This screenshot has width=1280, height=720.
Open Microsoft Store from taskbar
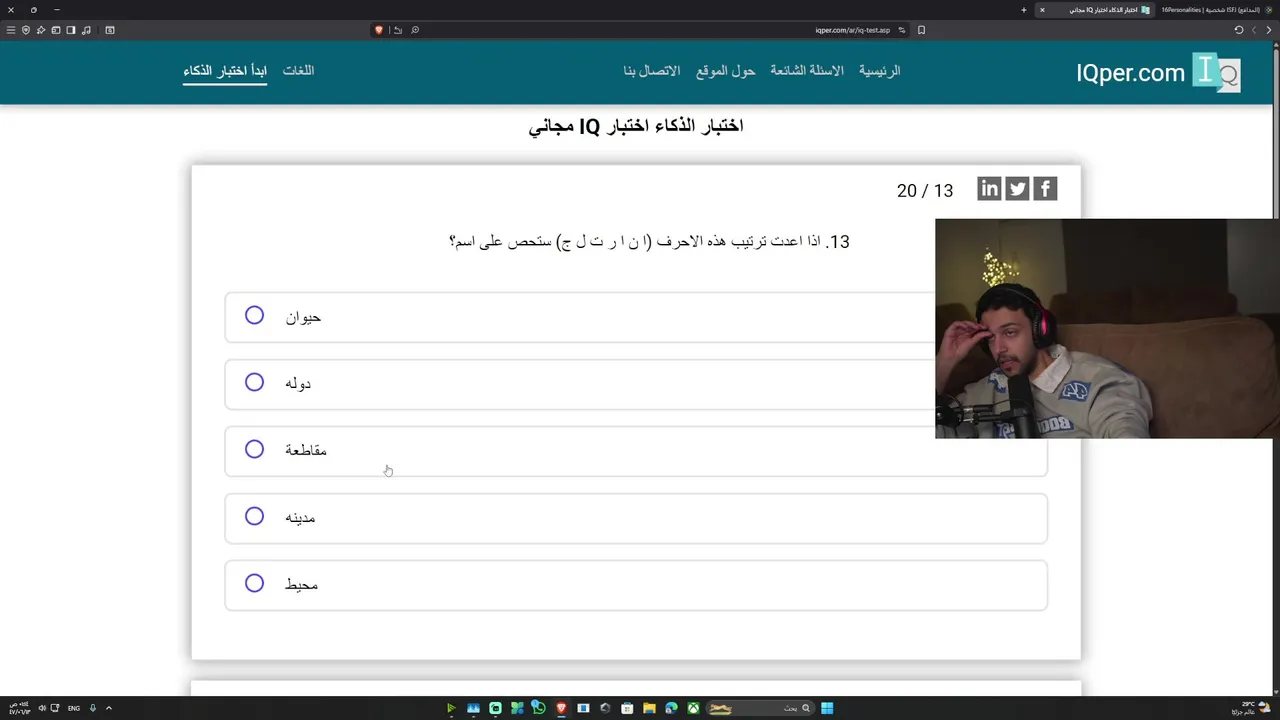[x=627, y=708]
